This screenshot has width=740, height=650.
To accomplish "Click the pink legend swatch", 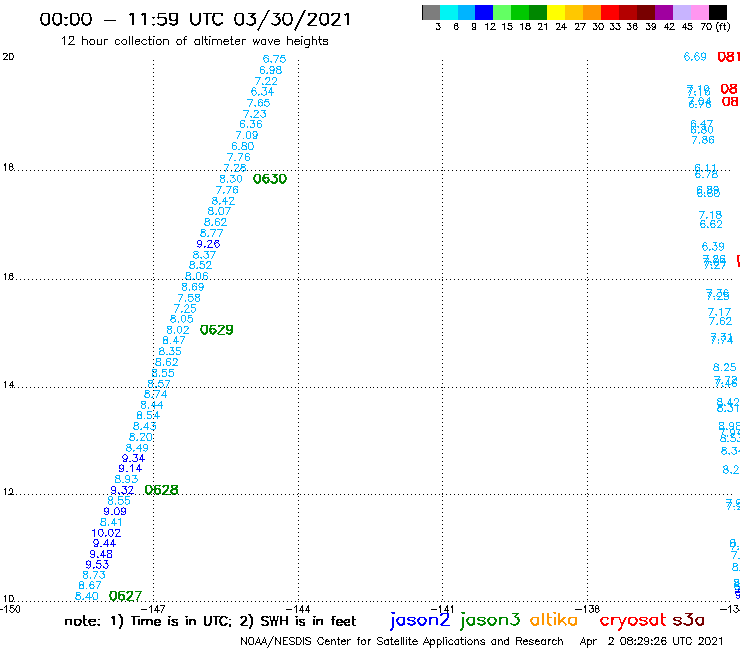I will point(699,12).
